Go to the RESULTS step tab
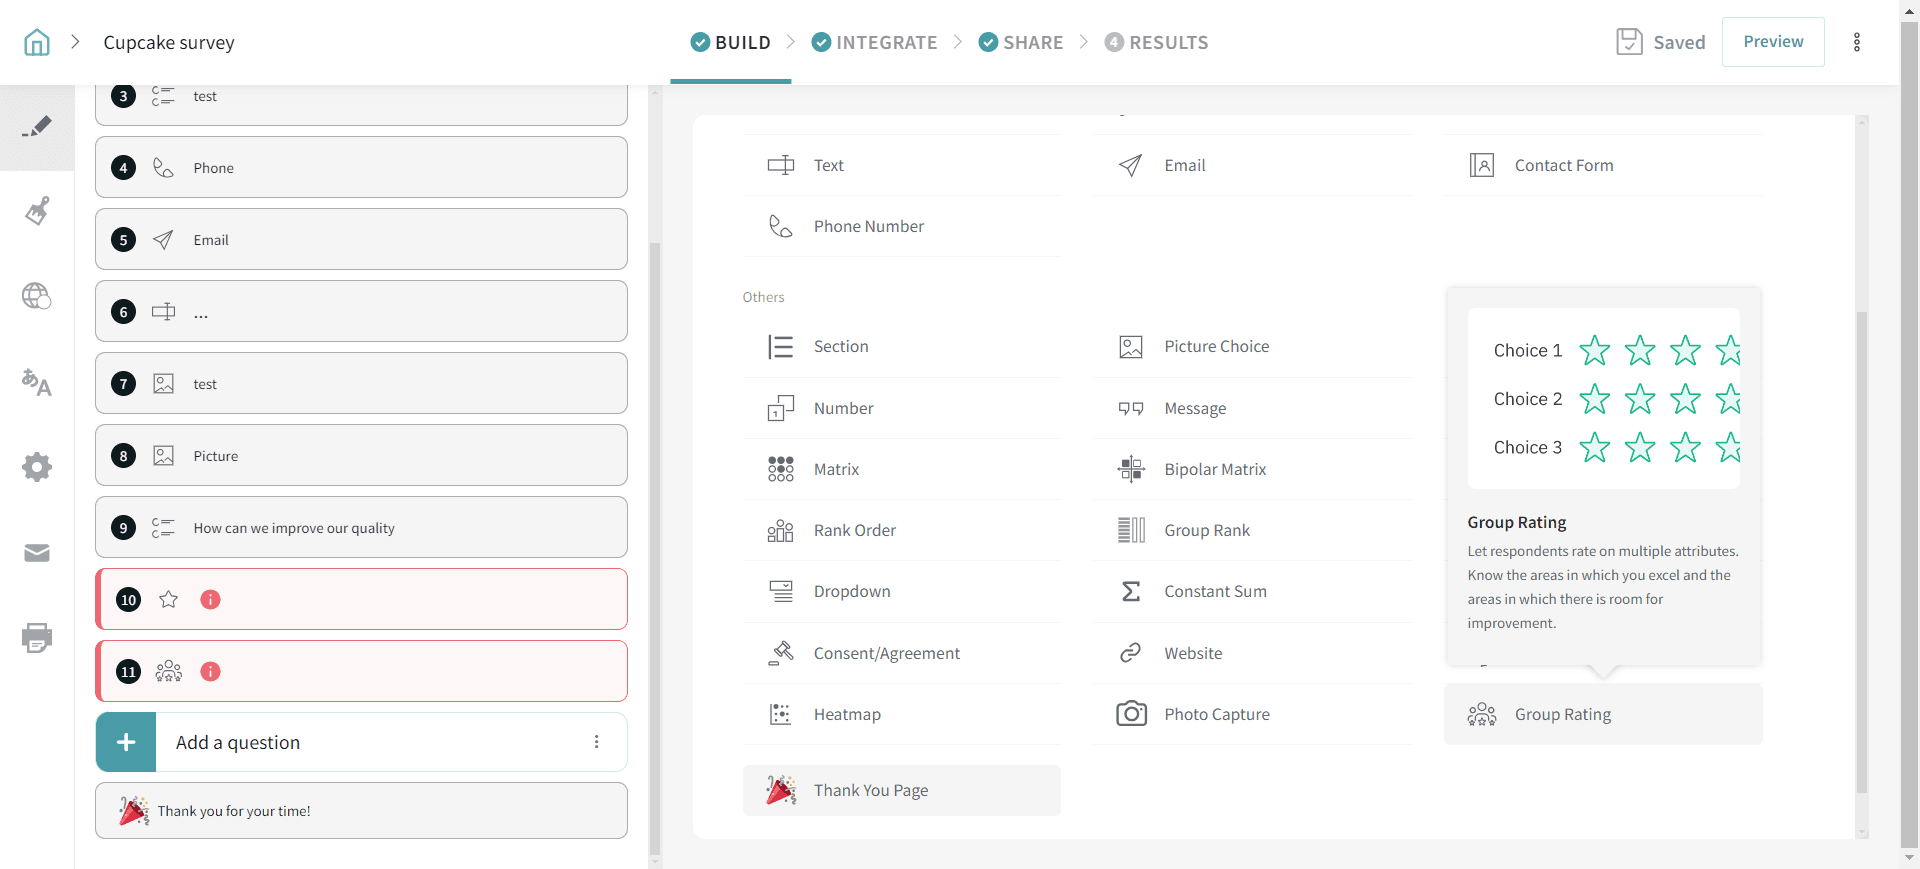 tap(1156, 42)
